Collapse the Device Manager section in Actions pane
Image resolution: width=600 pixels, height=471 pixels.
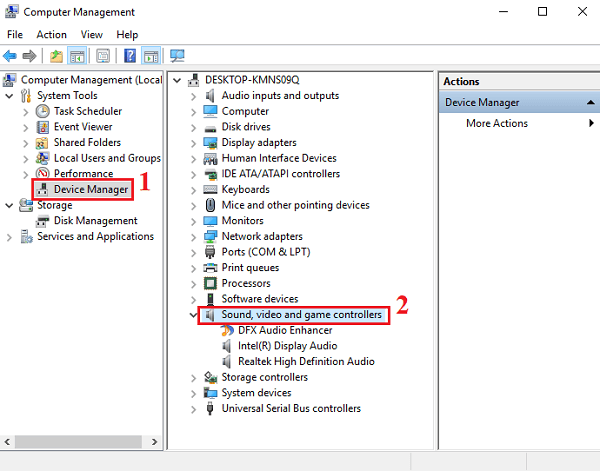(x=590, y=102)
